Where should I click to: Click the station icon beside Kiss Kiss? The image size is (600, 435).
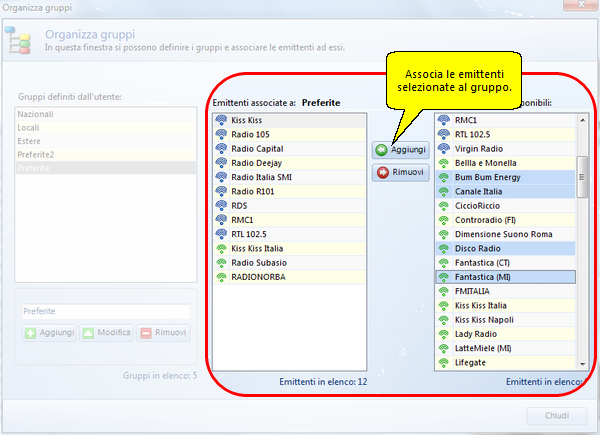click(221, 120)
